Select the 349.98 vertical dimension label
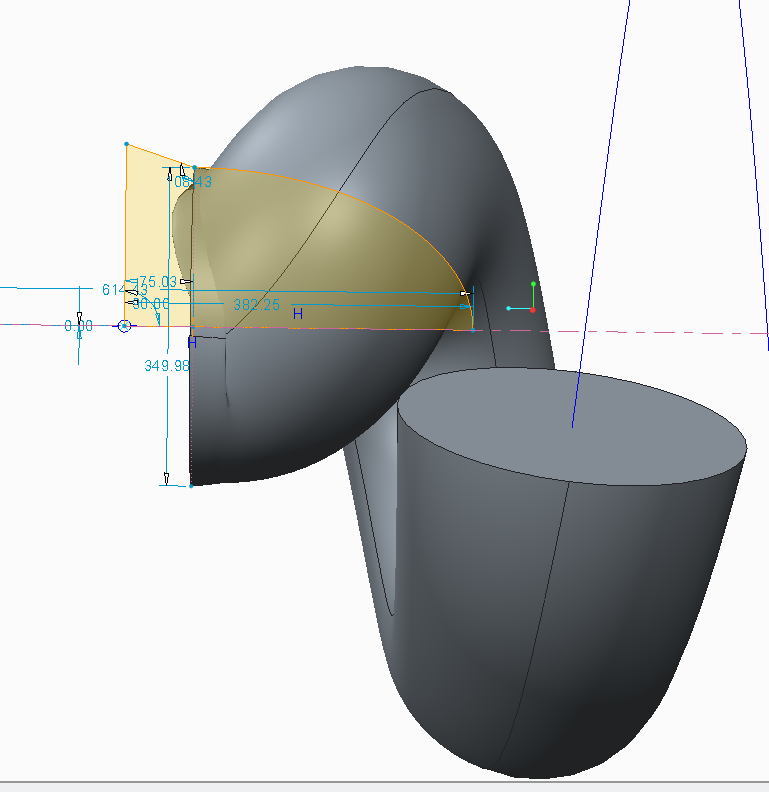The width and height of the screenshot is (769, 792). click(x=167, y=366)
